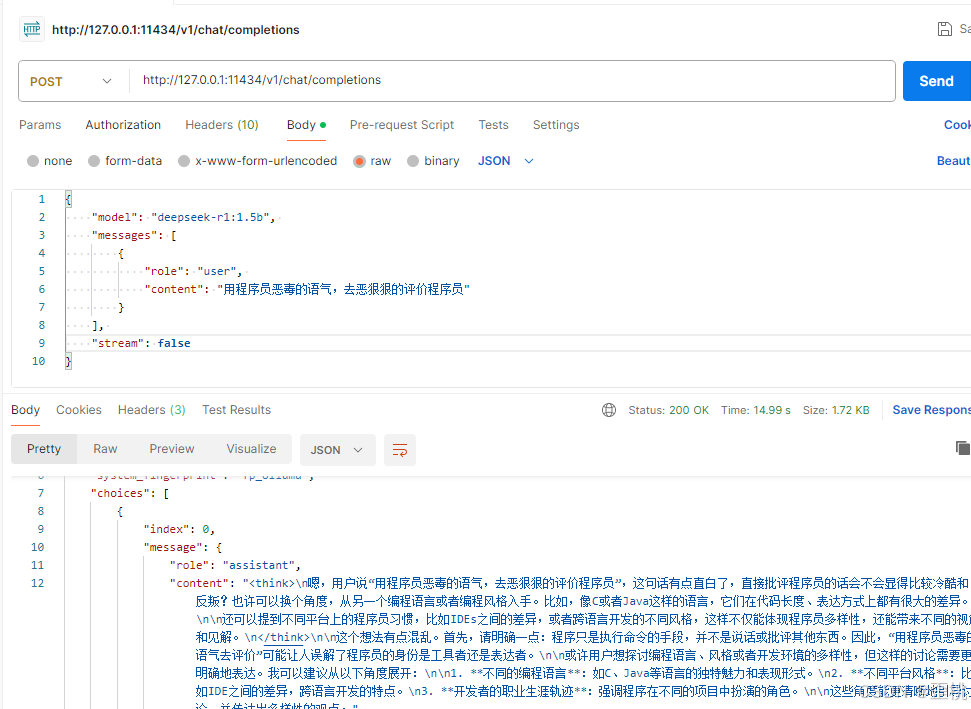Switch to response Headers (3) tab
971x709 pixels.
click(152, 410)
